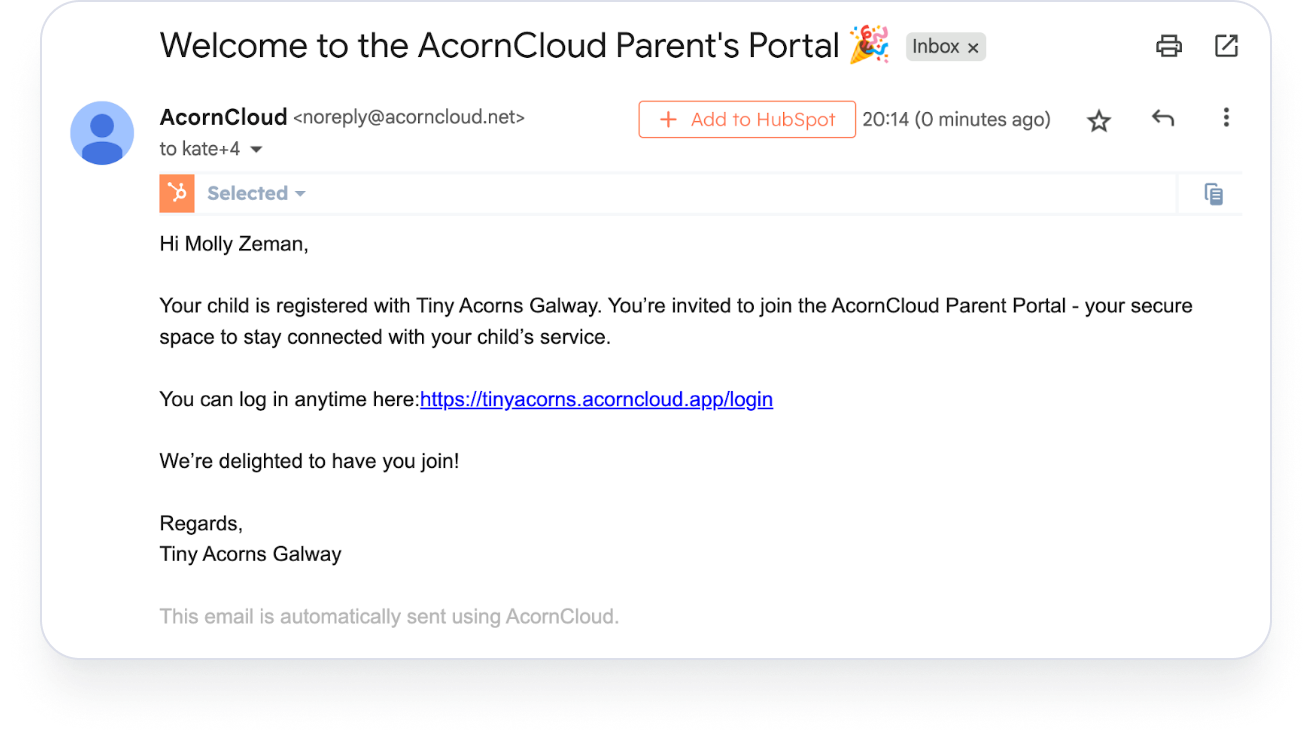Screen dimensions: 1312x740
Task: Open the Selected dropdown in HubSpot bar
Action: tap(256, 193)
